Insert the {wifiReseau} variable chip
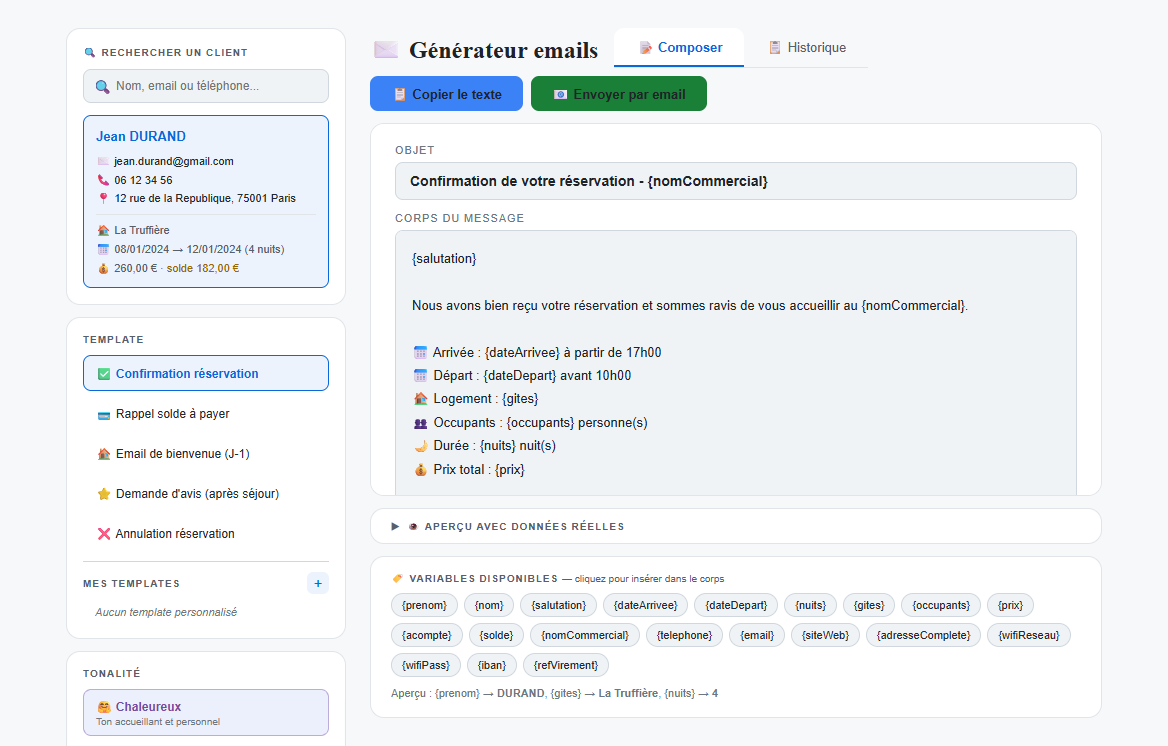 1029,635
